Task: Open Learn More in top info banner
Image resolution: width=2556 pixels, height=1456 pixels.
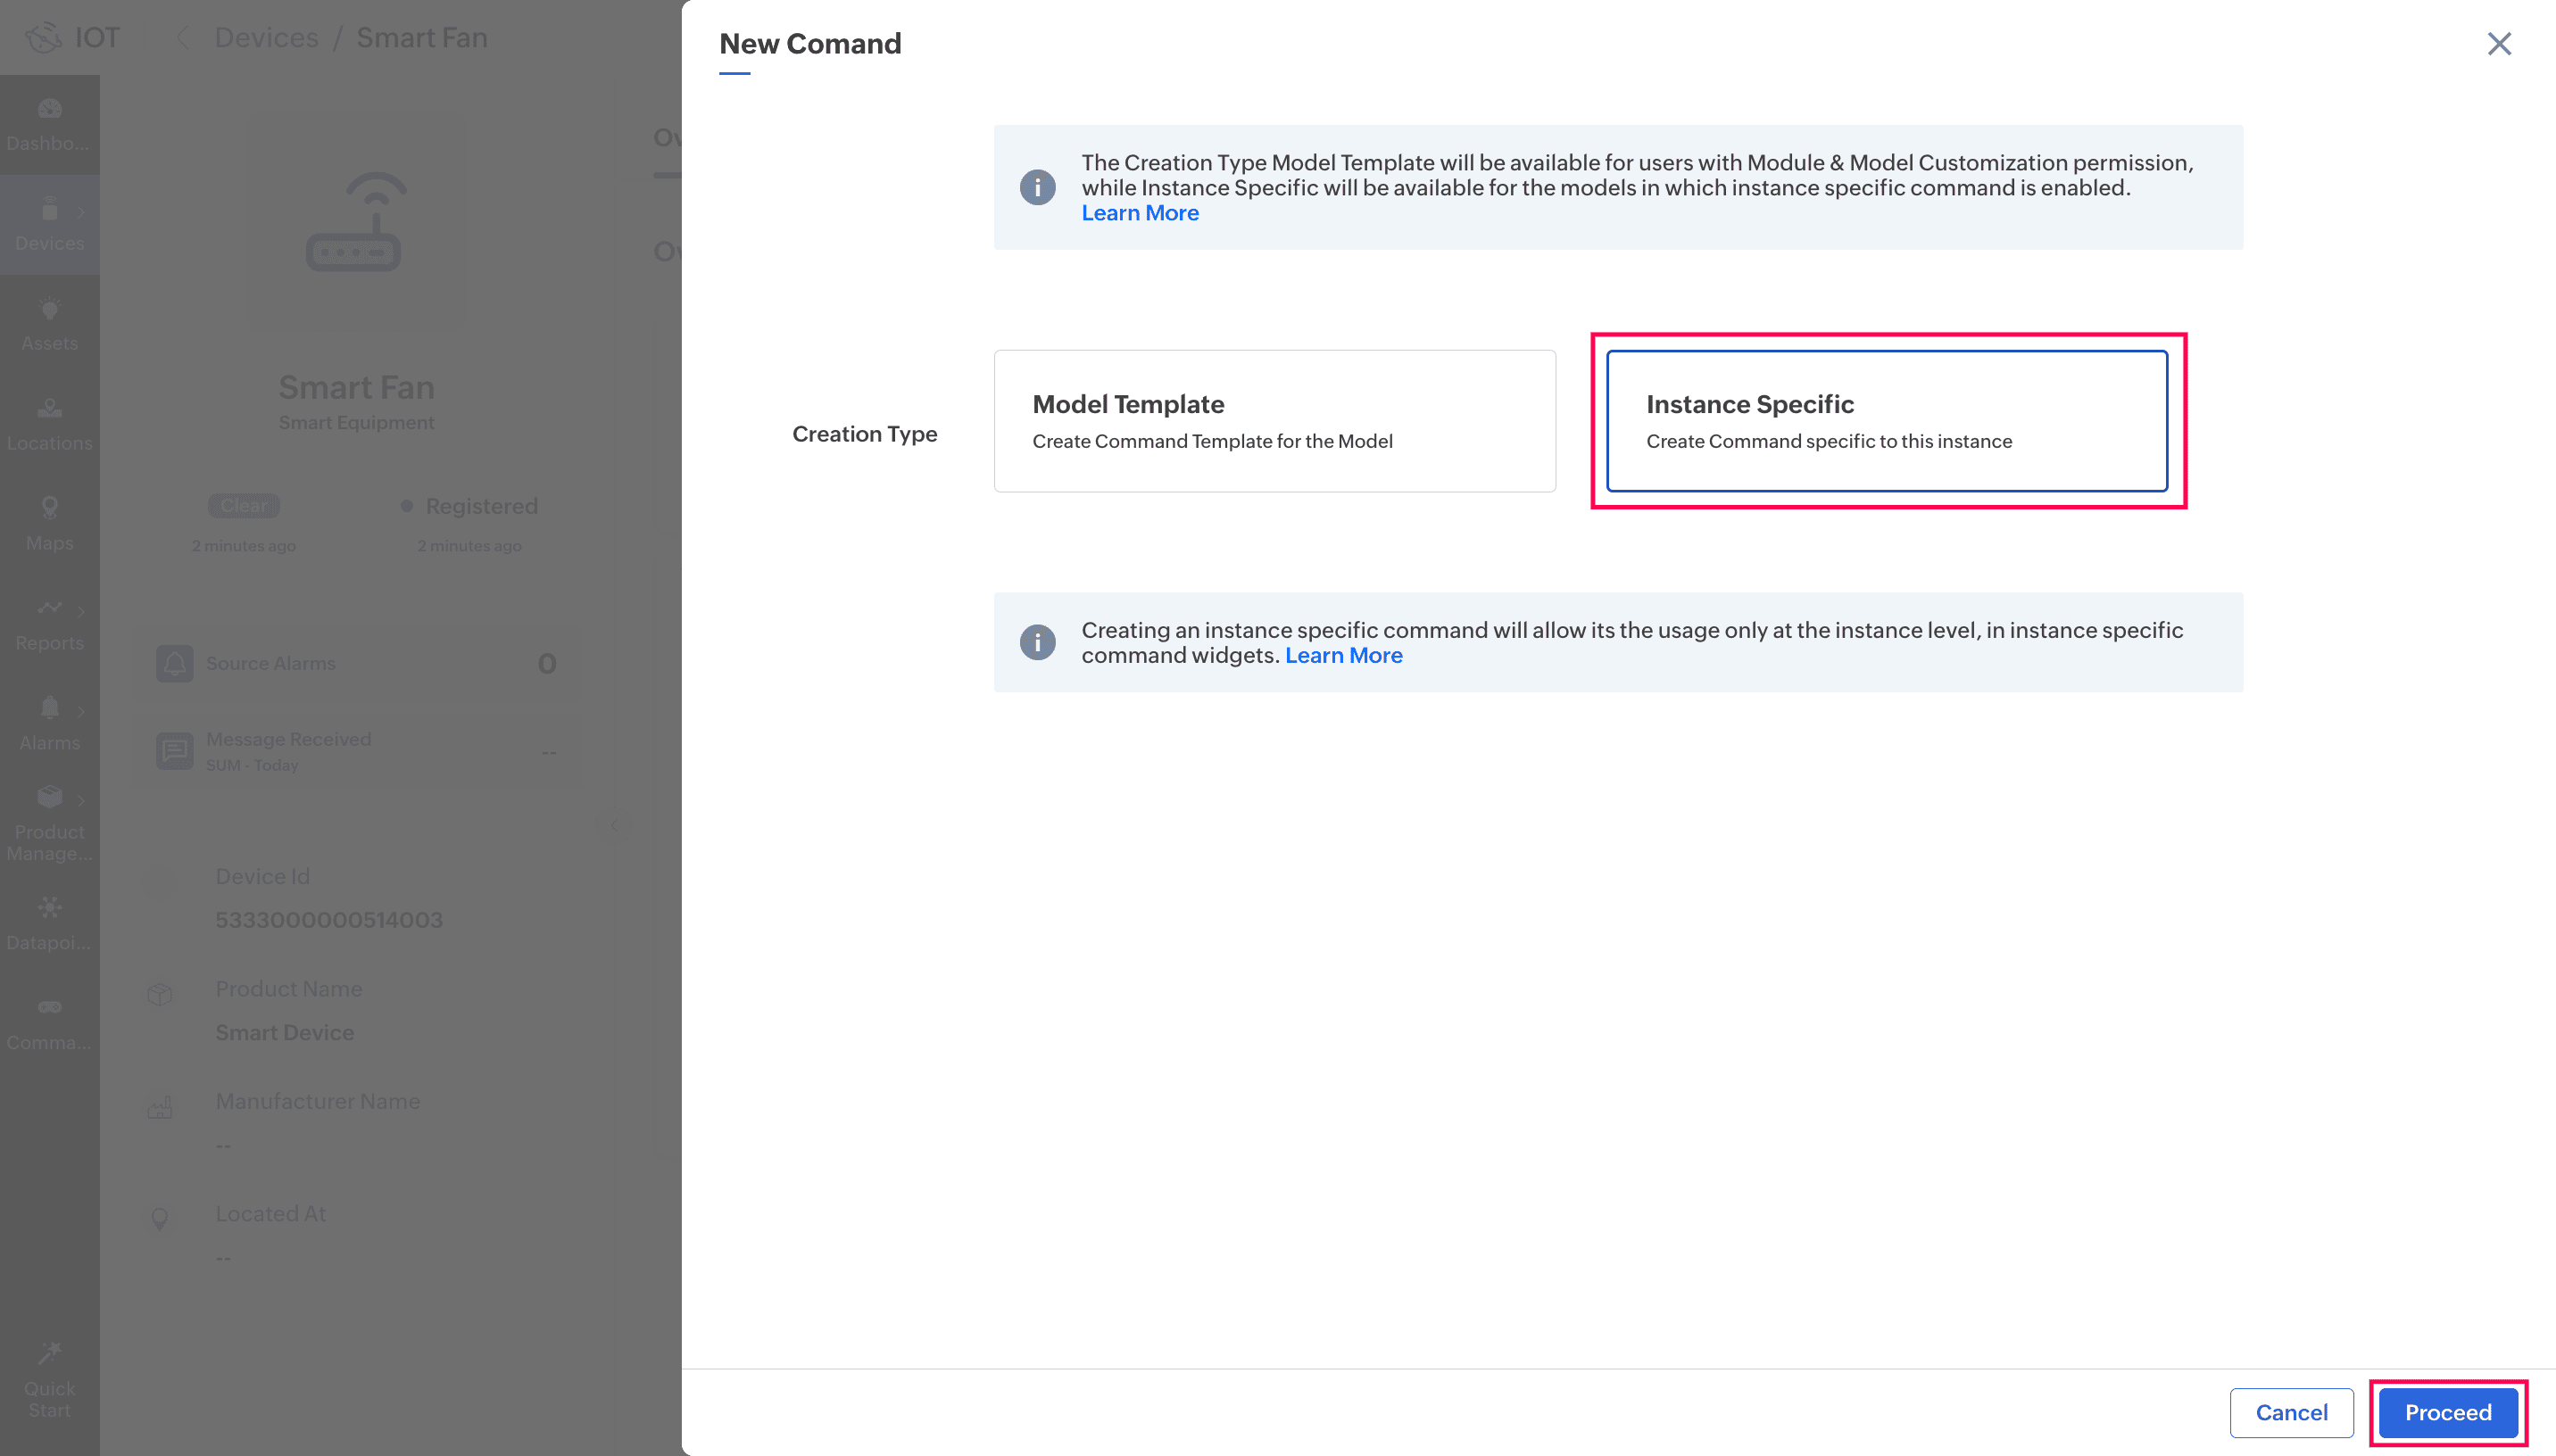Action: pyautogui.click(x=1139, y=213)
